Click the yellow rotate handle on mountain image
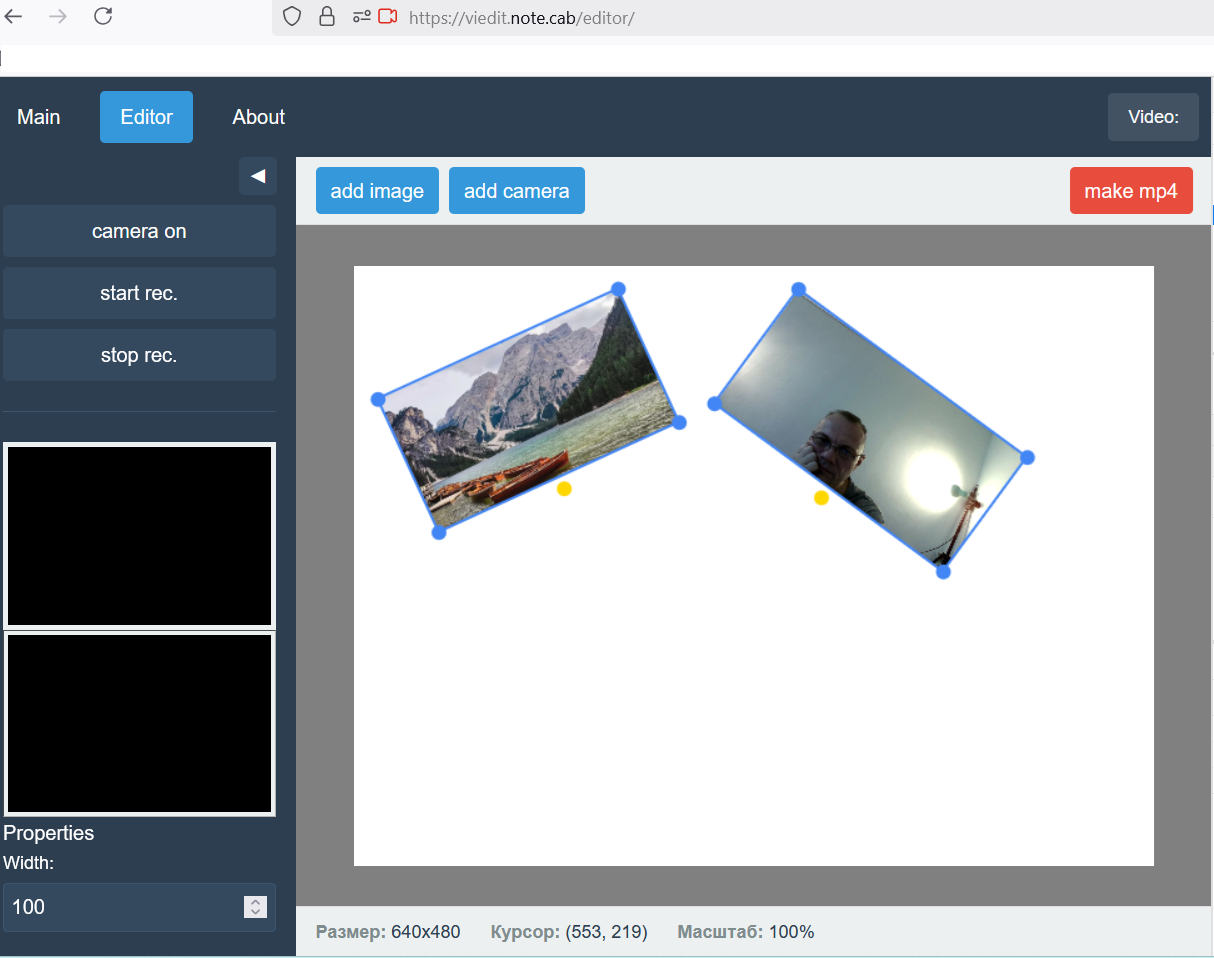Viewport: 1214px width, 958px height. click(x=564, y=489)
